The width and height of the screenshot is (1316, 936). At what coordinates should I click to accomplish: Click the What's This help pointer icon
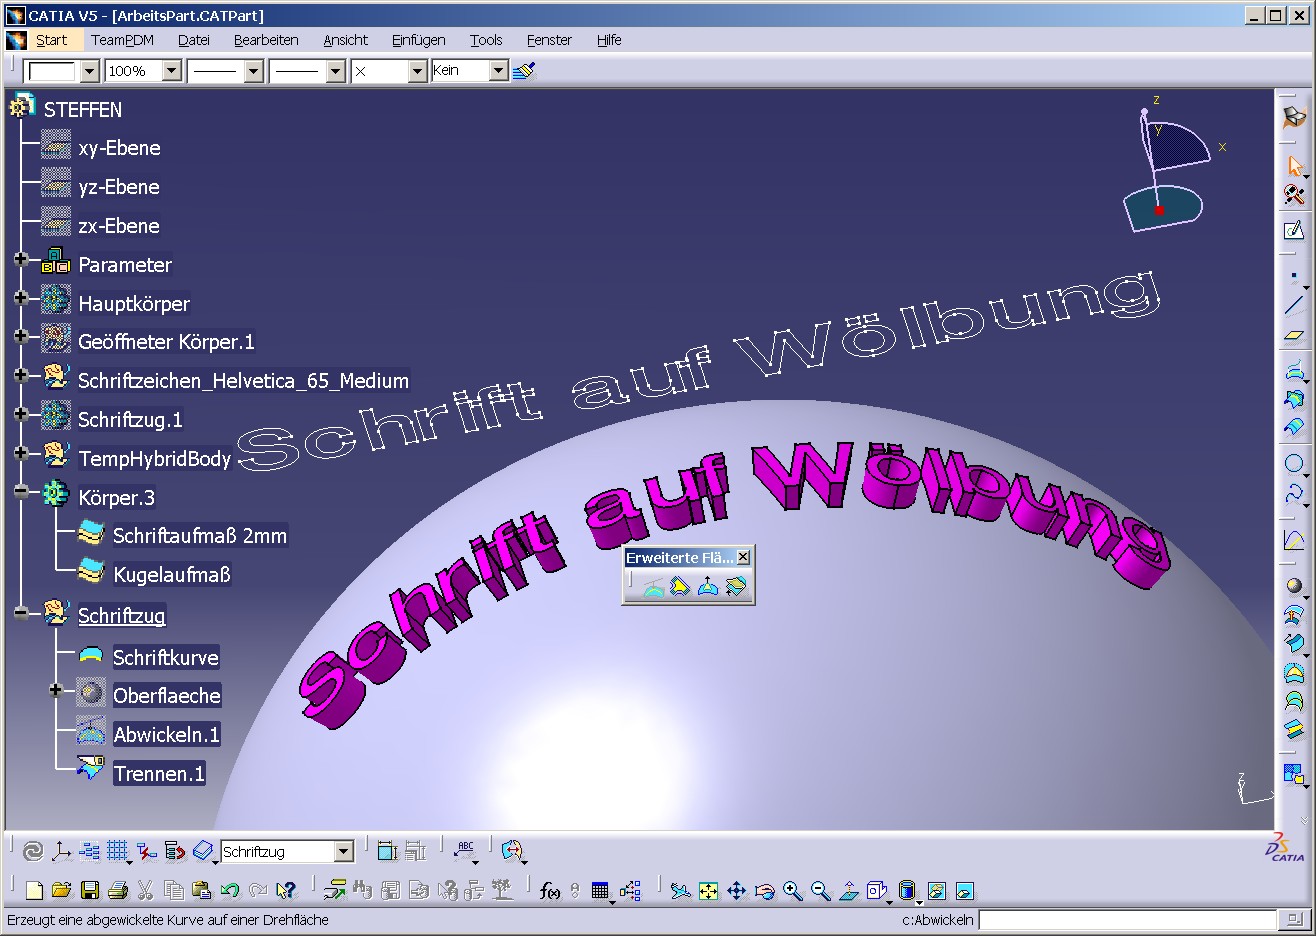click(x=286, y=890)
